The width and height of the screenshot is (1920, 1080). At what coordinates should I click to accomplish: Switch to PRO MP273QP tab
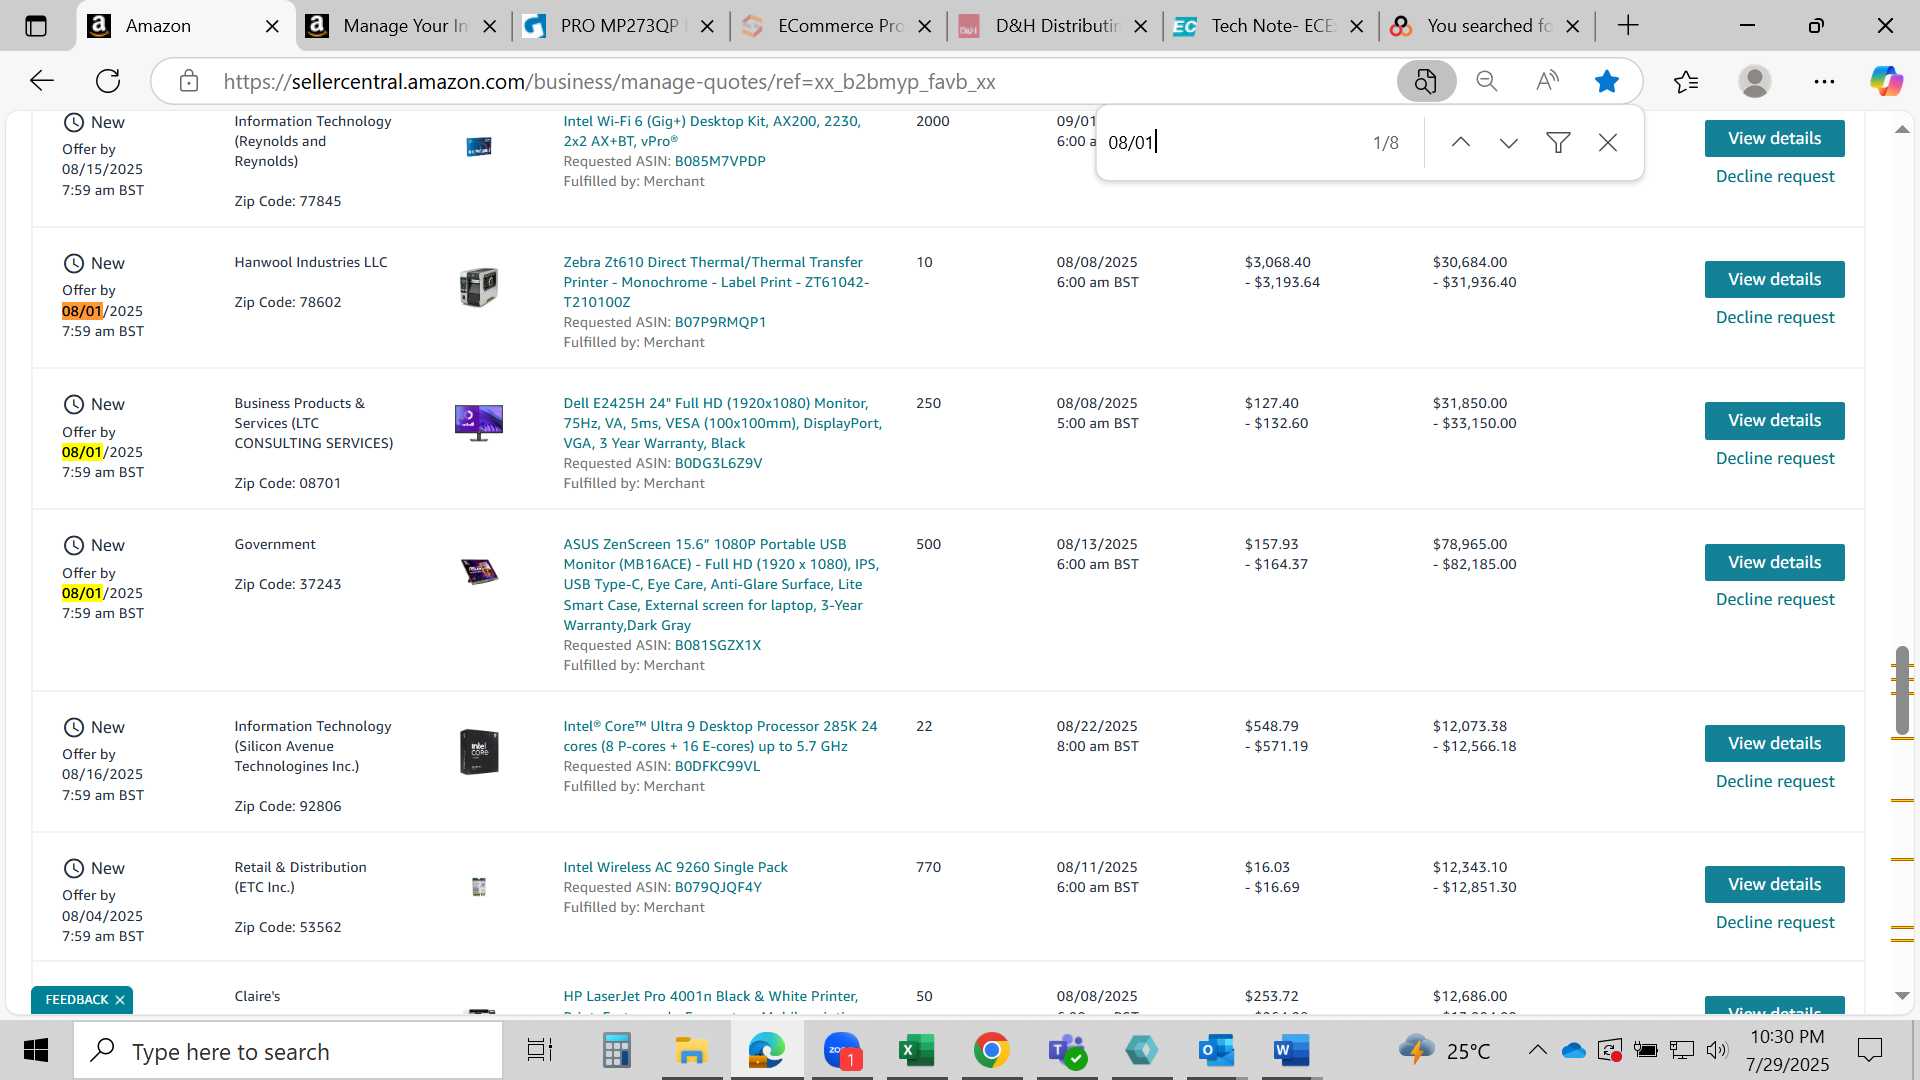point(620,26)
